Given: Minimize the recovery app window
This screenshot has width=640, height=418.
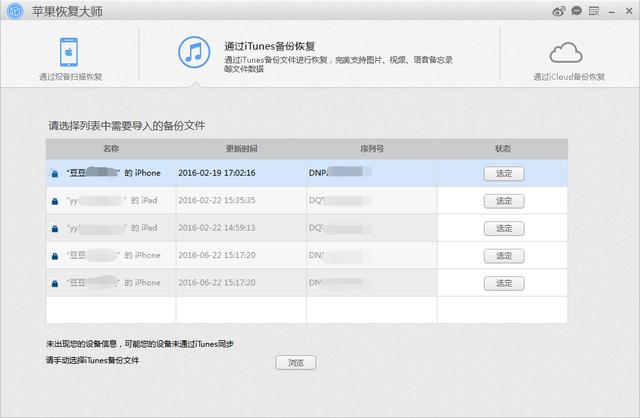Looking at the screenshot, I should click(x=611, y=13).
